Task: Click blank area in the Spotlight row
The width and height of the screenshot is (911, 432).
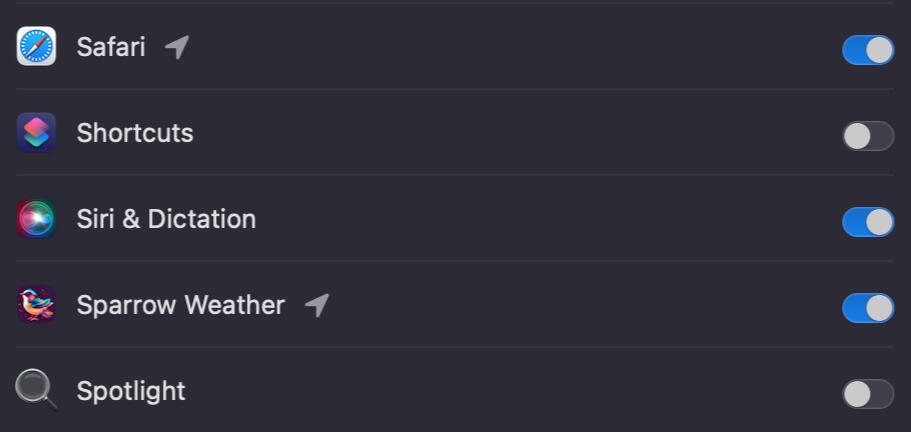Action: point(500,391)
